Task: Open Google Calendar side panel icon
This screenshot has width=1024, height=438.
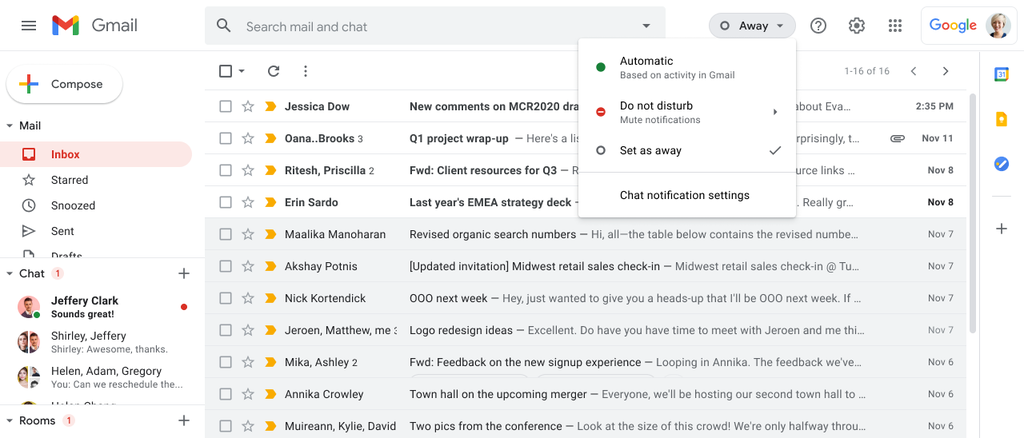Action: click(1001, 74)
